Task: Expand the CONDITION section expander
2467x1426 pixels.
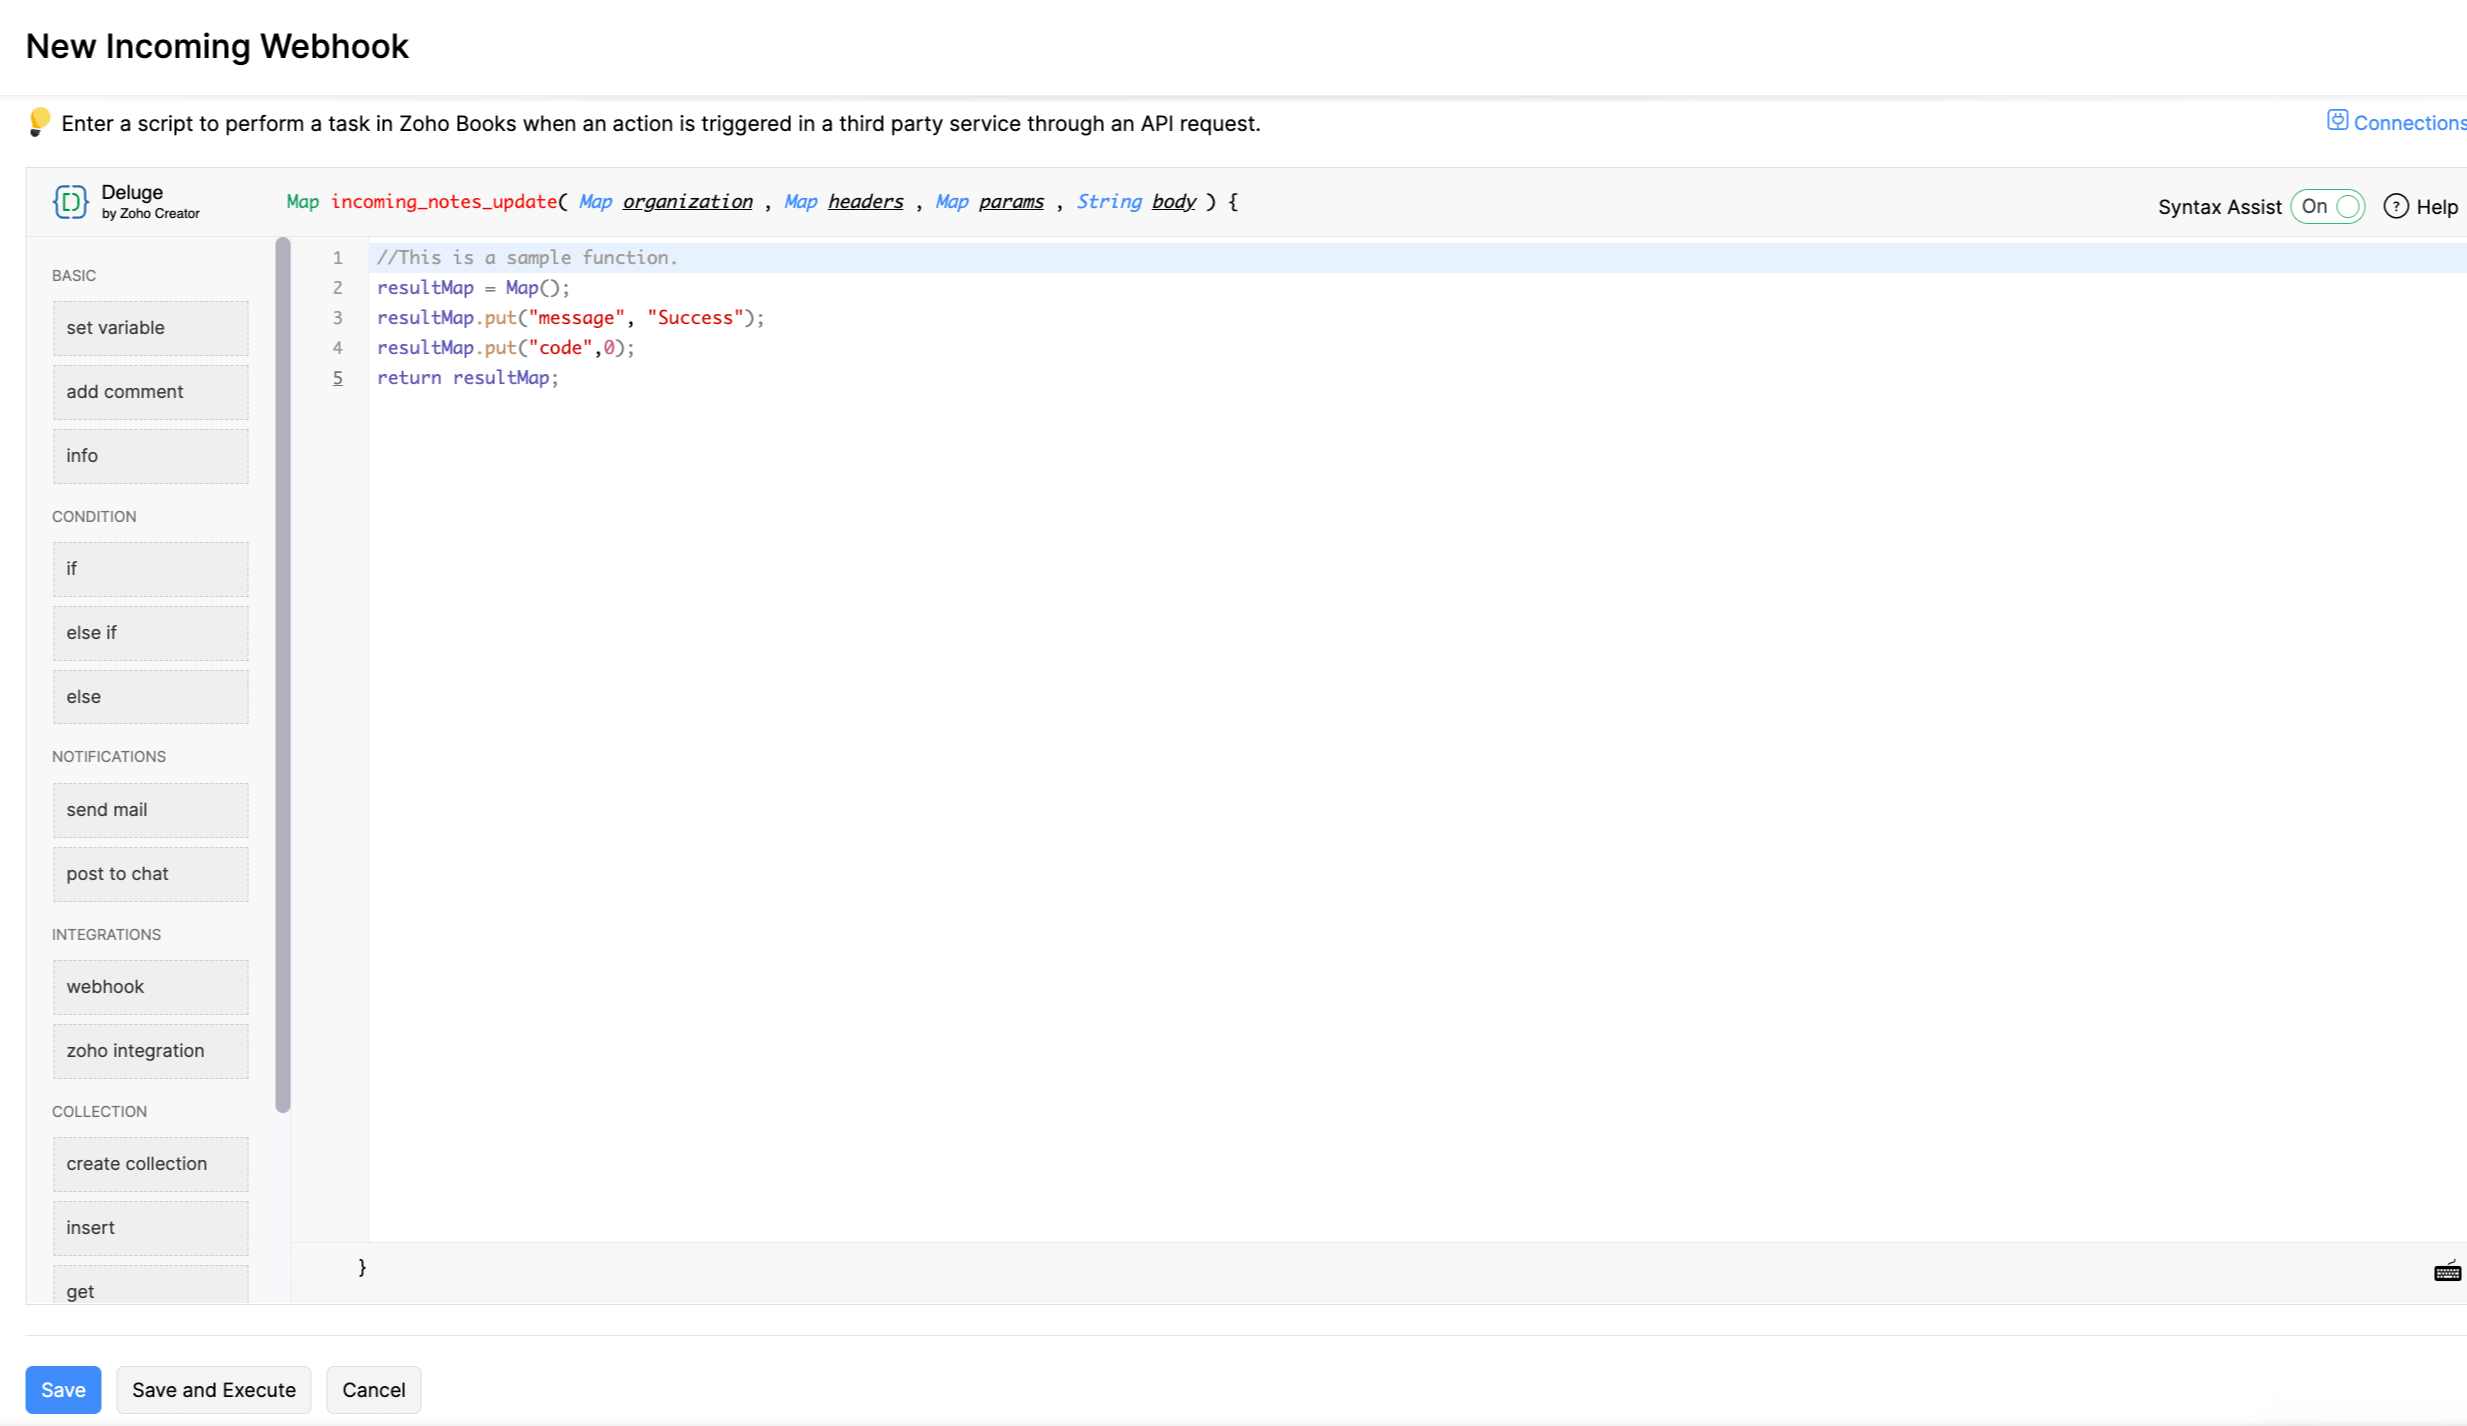Action: 93,516
